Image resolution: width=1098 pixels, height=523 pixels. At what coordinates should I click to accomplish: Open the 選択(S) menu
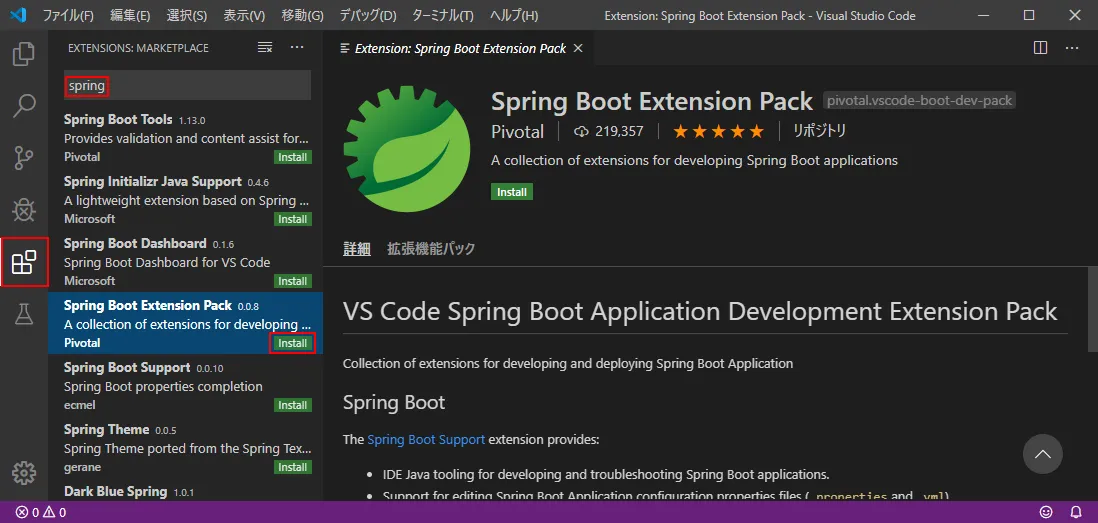pos(187,15)
